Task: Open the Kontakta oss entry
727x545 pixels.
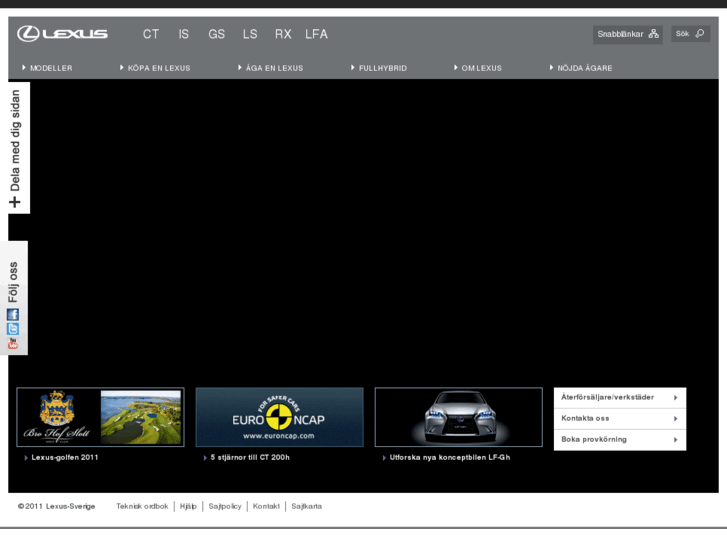Action: [620, 419]
